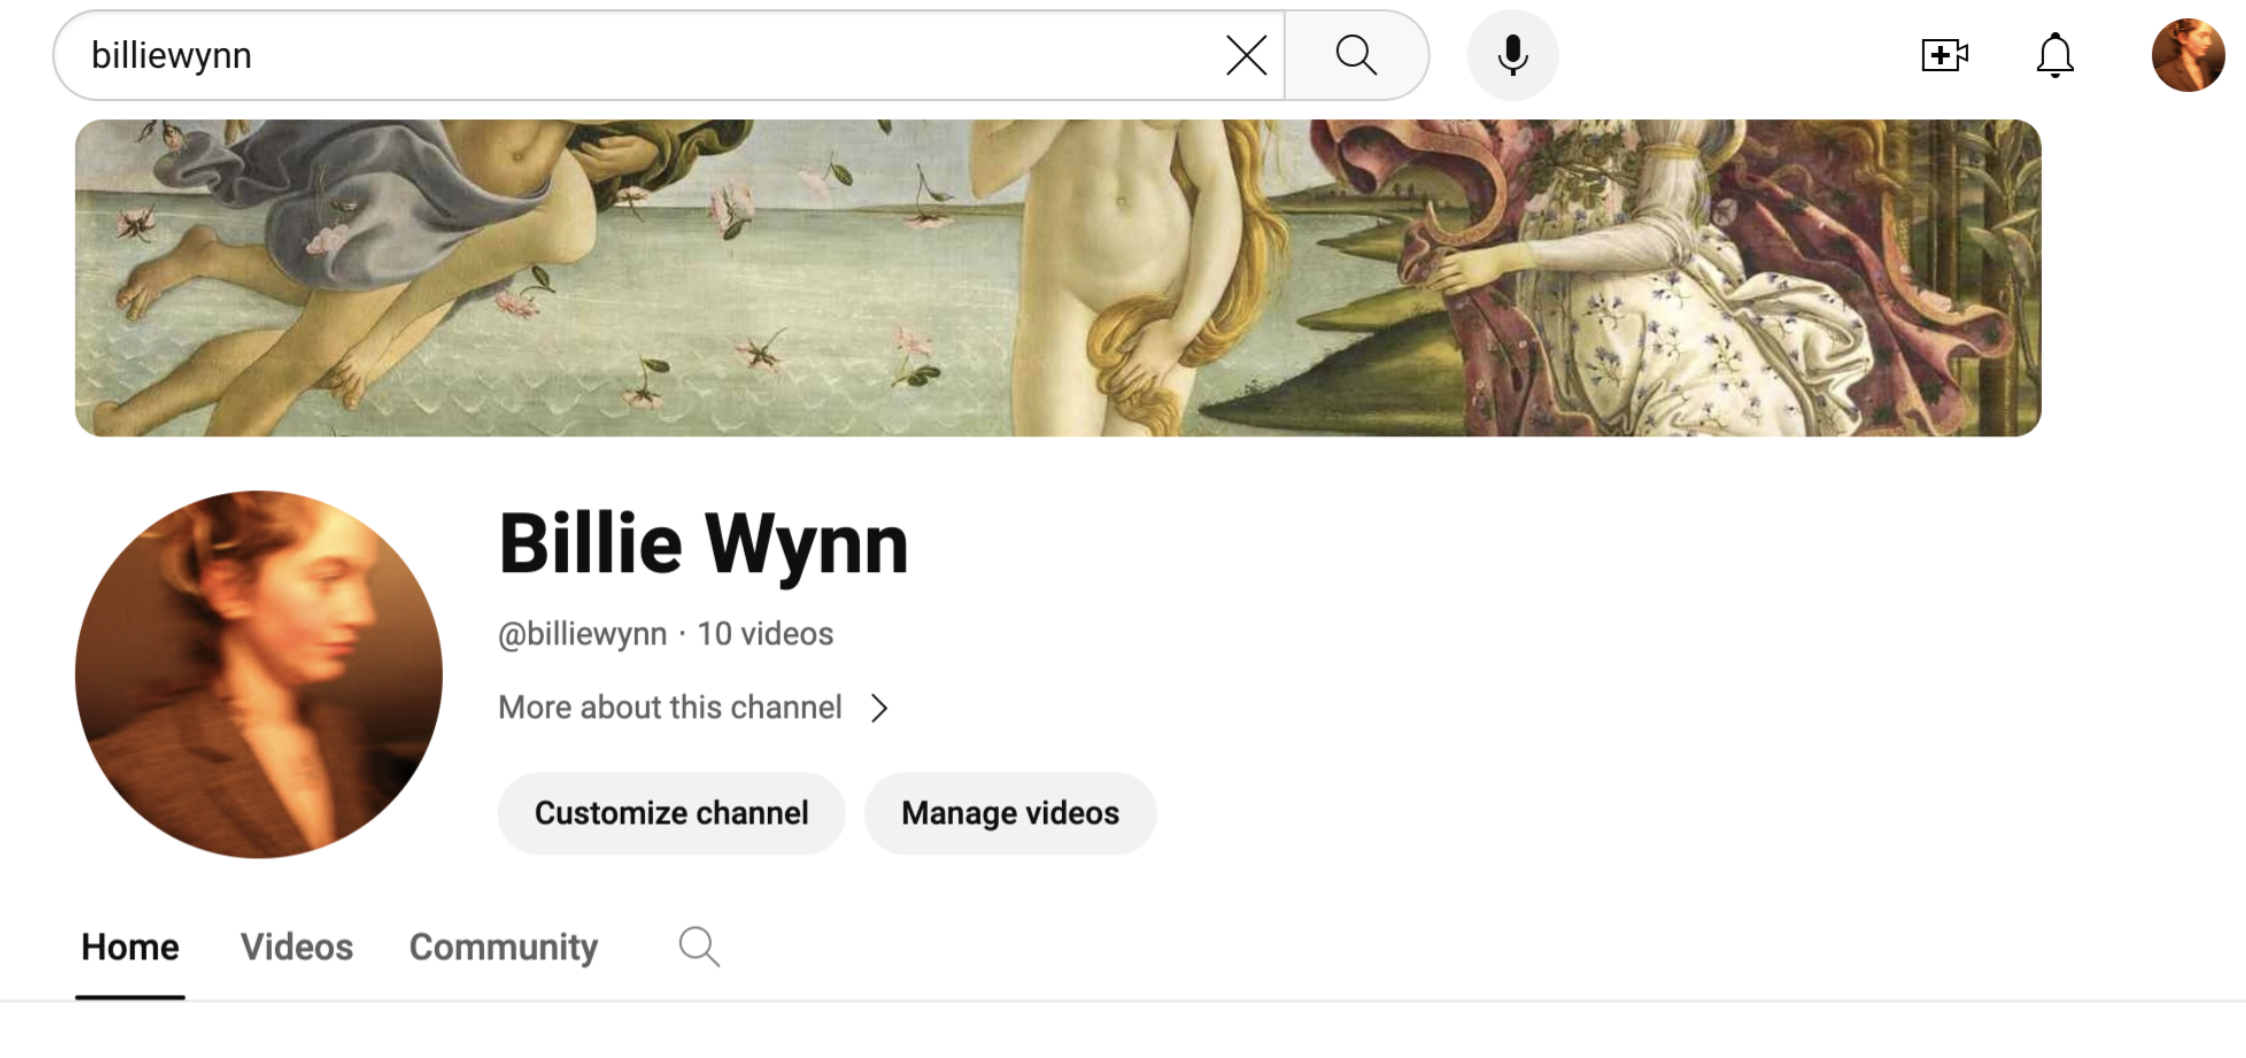Switch to the Videos tab
Screen dimensions: 2246x1058
tap(297, 947)
